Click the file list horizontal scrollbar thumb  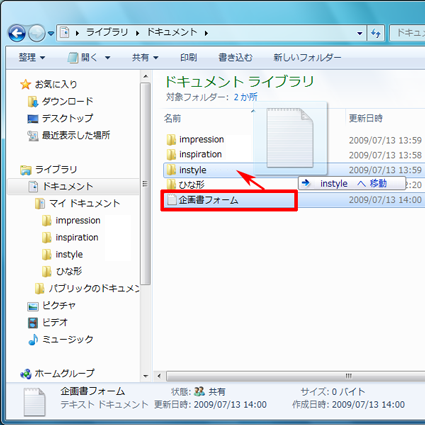296,376
